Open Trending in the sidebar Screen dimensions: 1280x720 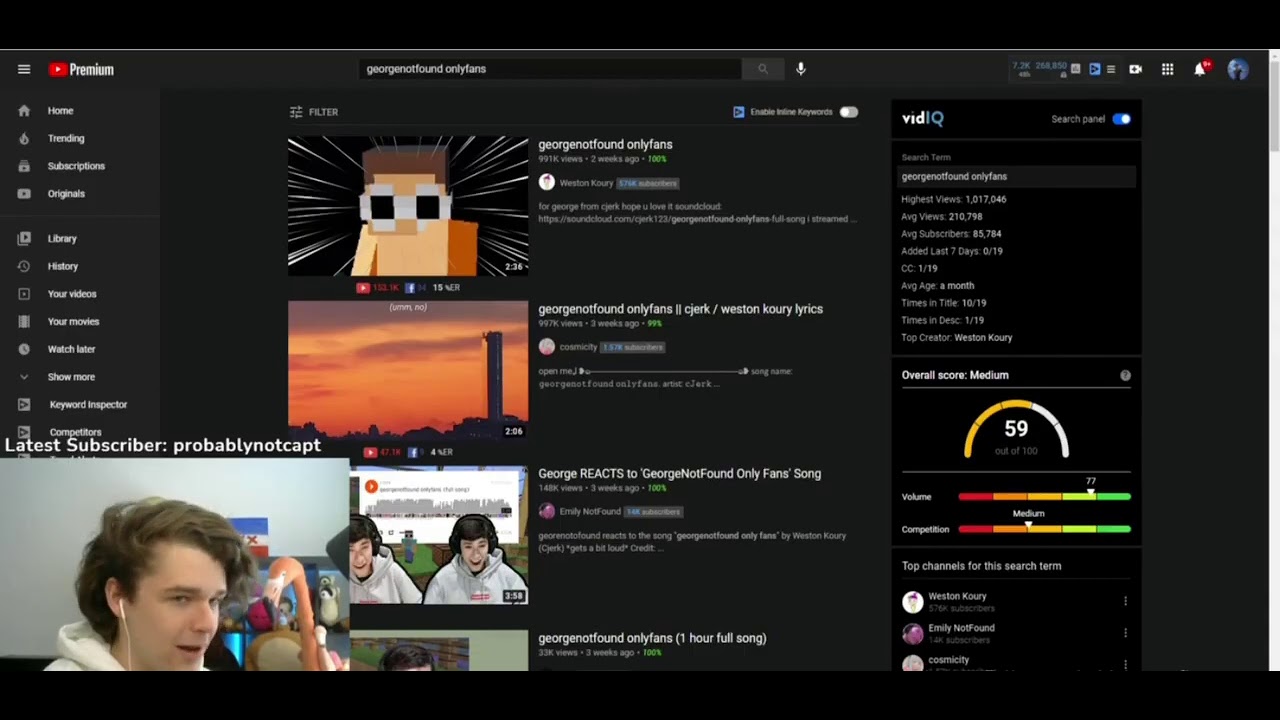pos(66,138)
